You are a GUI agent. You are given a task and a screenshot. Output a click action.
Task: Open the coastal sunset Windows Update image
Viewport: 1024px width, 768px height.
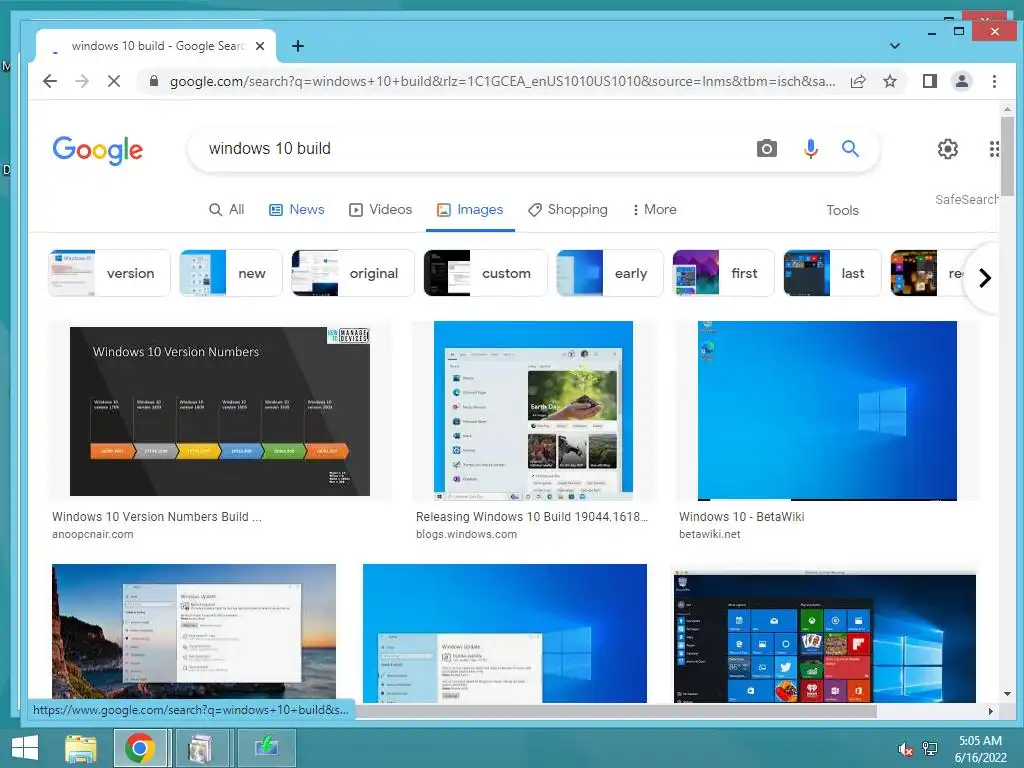click(194, 633)
